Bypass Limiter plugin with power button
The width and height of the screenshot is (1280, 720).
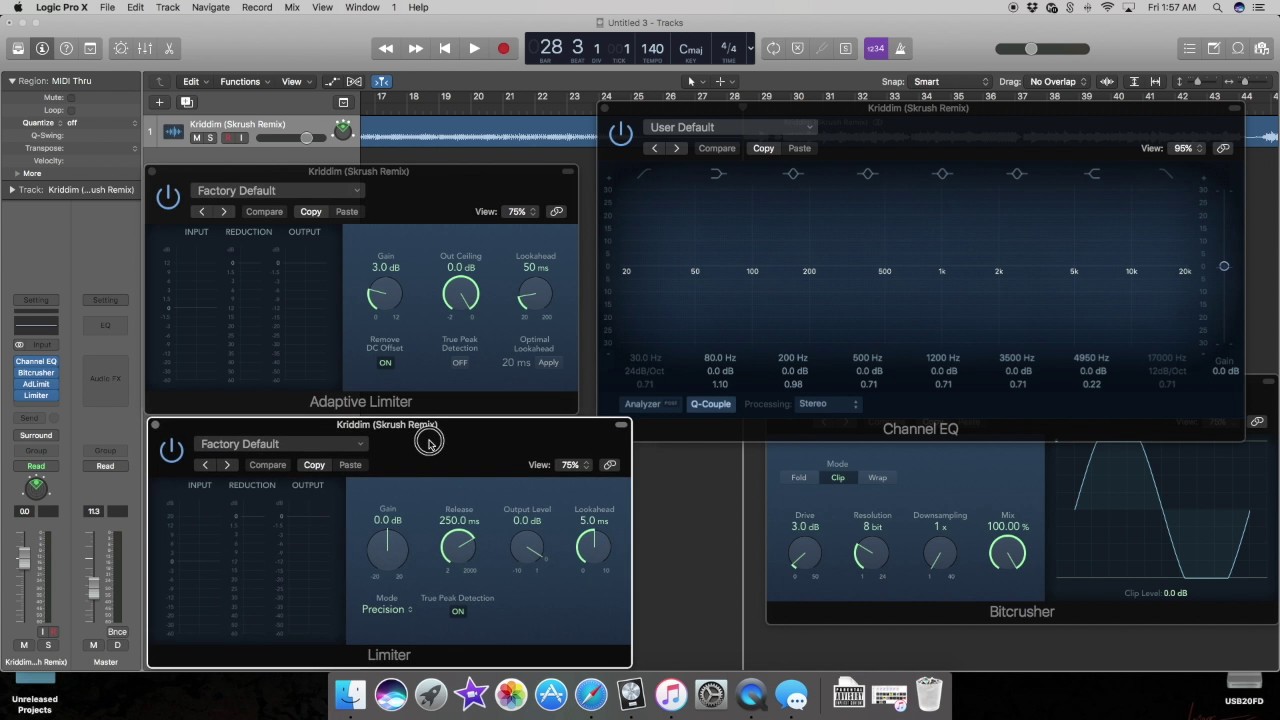point(172,450)
